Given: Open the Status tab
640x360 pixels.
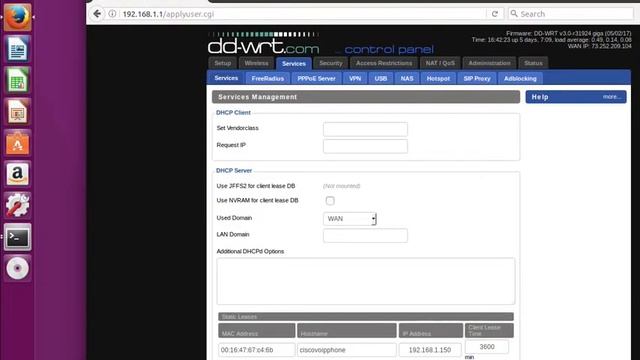Looking at the screenshot, I should point(533,63).
